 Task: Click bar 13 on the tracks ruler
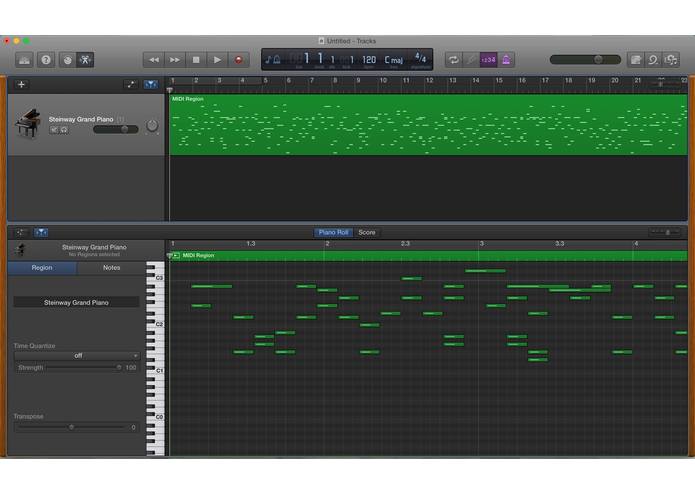tap(453, 81)
